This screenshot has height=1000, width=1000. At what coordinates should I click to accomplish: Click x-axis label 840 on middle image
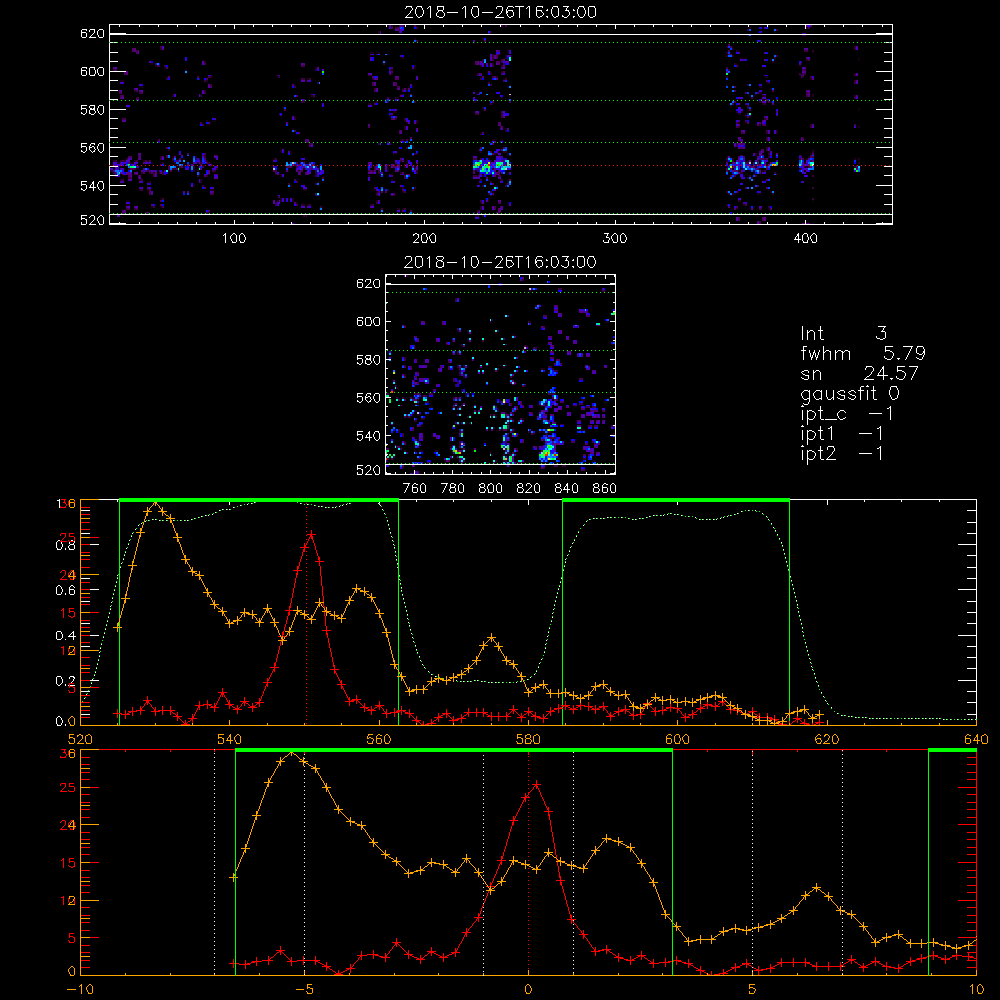point(566,489)
